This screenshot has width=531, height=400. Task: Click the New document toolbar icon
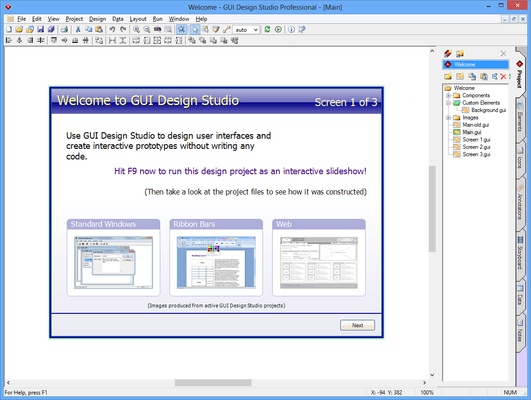(x=9, y=29)
